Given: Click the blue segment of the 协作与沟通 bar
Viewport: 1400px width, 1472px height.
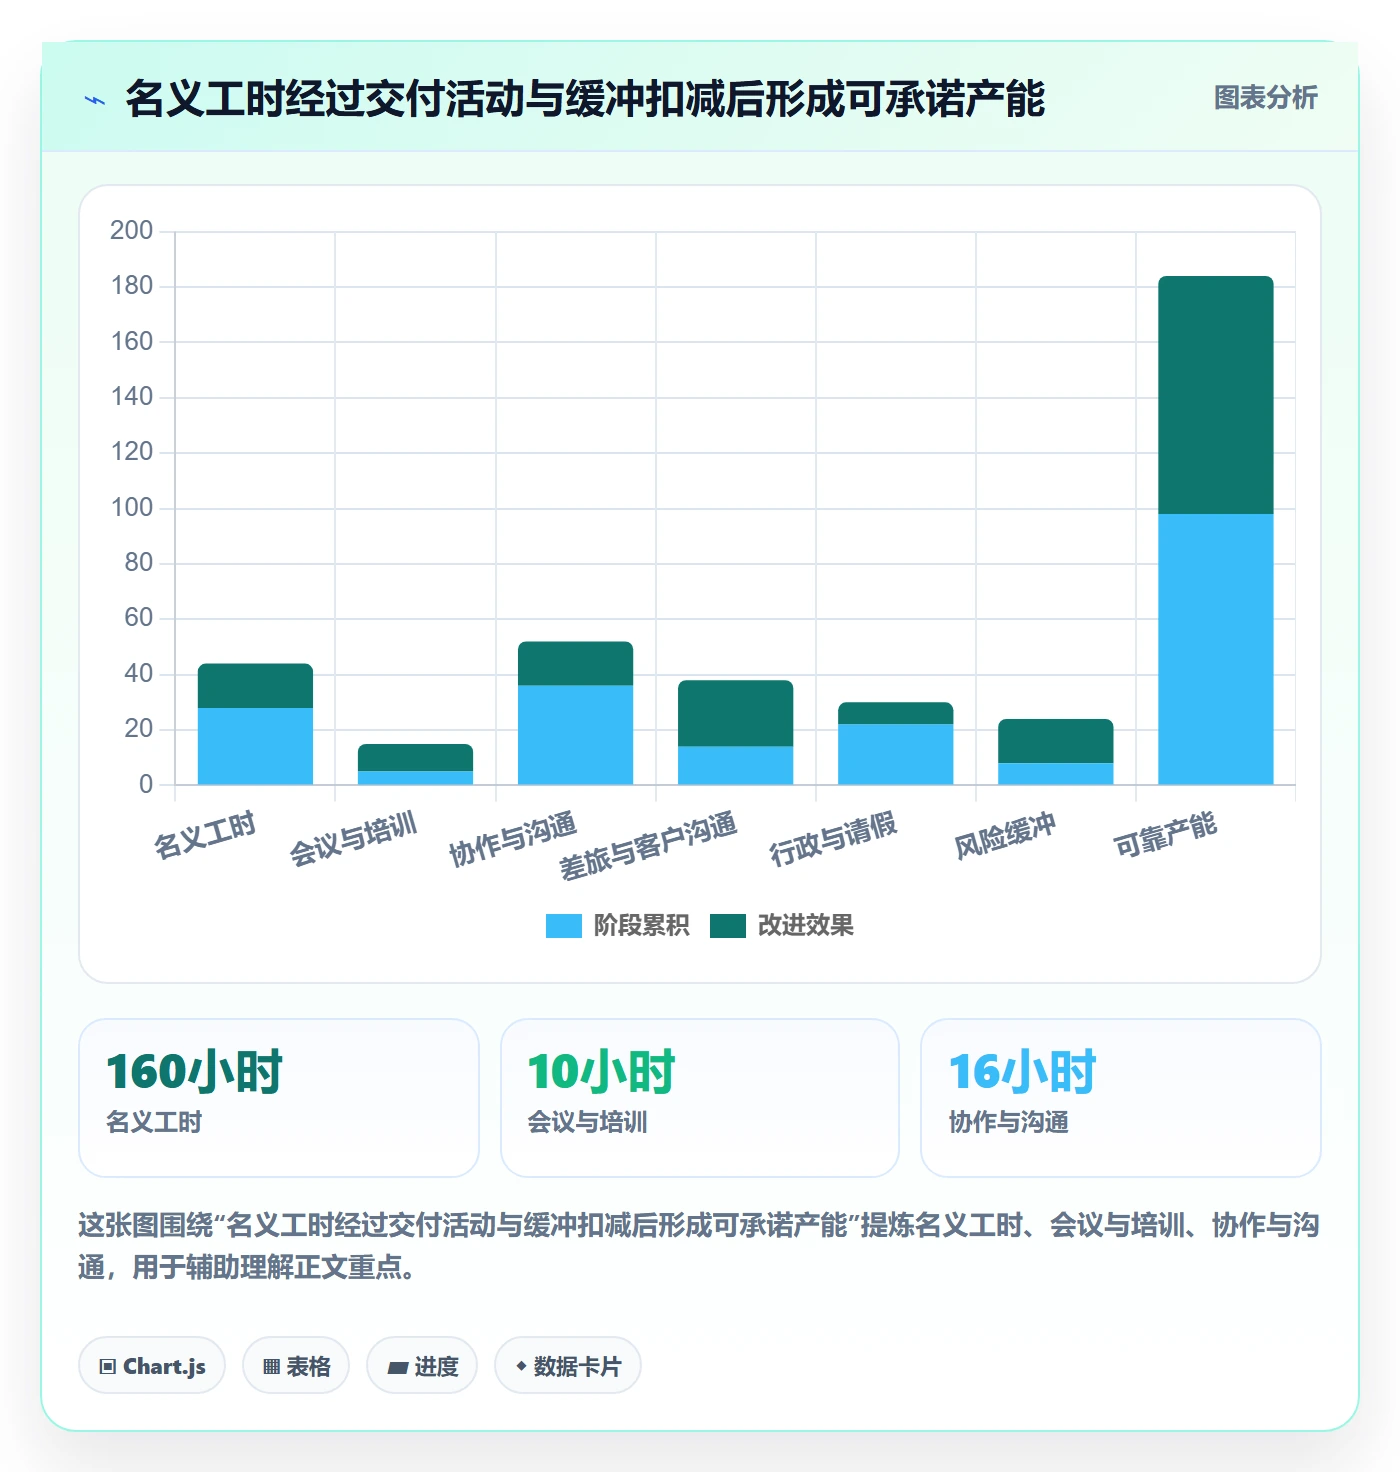Looking at the screenshot, I should [575, 735].
